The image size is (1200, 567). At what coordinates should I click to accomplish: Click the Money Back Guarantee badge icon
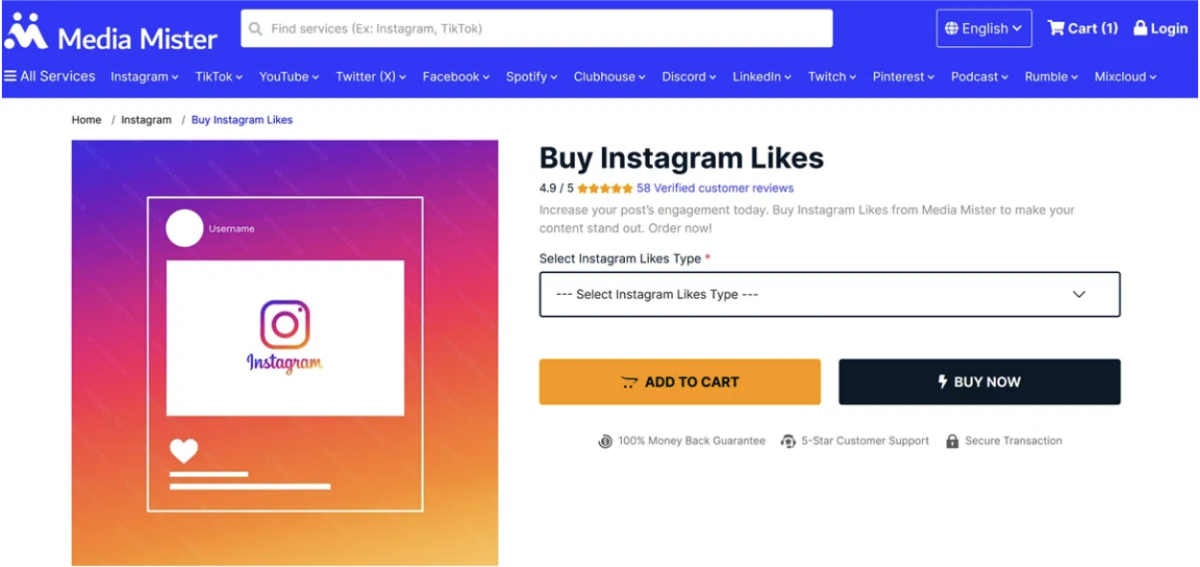pyautogui.click(x=605, y=441)
